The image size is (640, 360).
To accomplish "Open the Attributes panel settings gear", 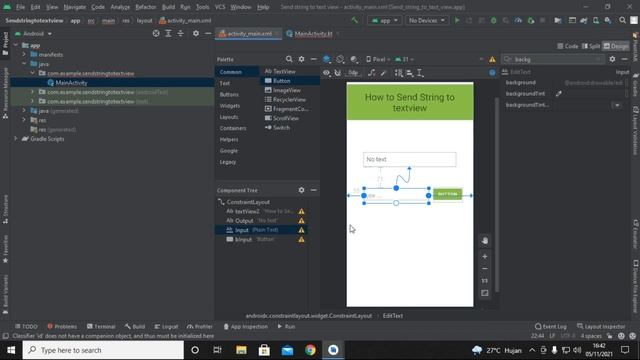I will 612,59.
